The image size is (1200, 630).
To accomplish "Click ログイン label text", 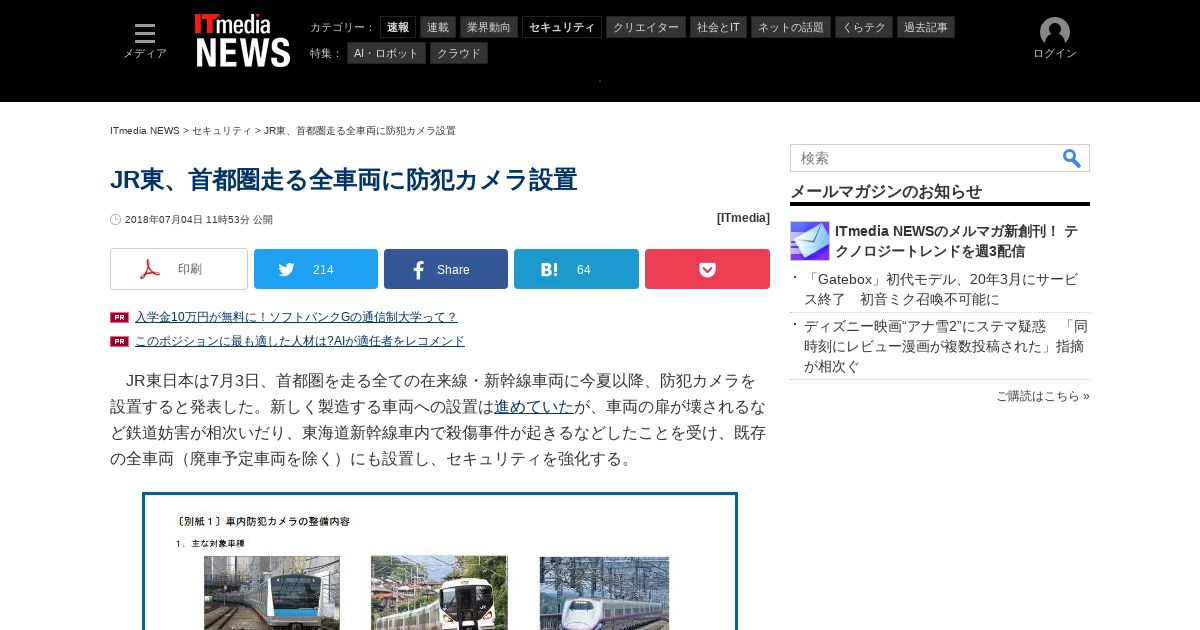I will click(1055, 54).
